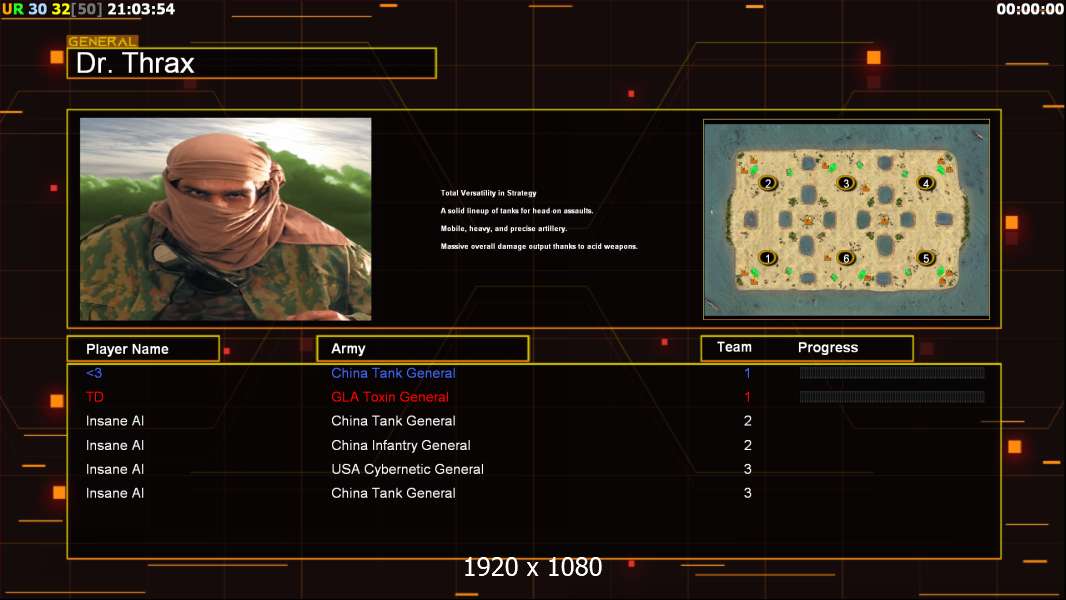Click start position marker 1 on the map
This screenshot has height=600, width=1066.
(x=768, y=258)
